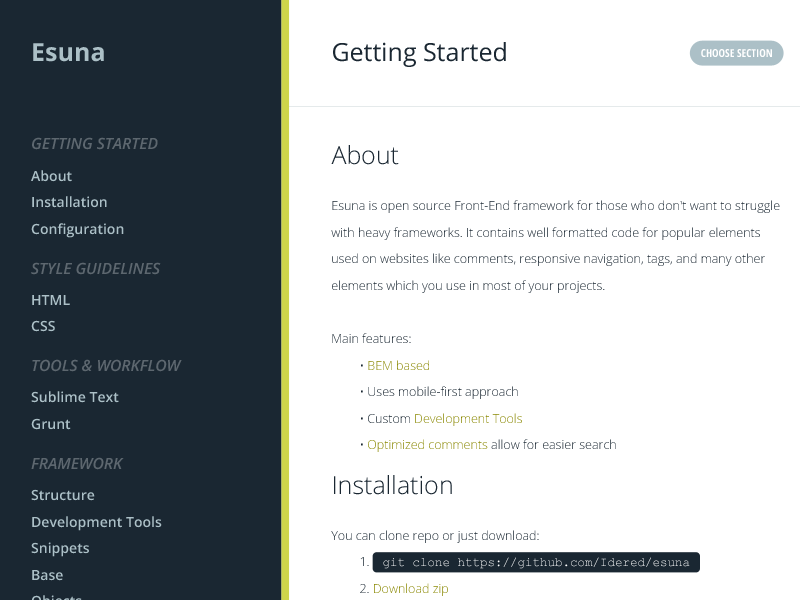Open the Development Tools link under Main features
Screen dimensions: 800x600
(468, 418)
